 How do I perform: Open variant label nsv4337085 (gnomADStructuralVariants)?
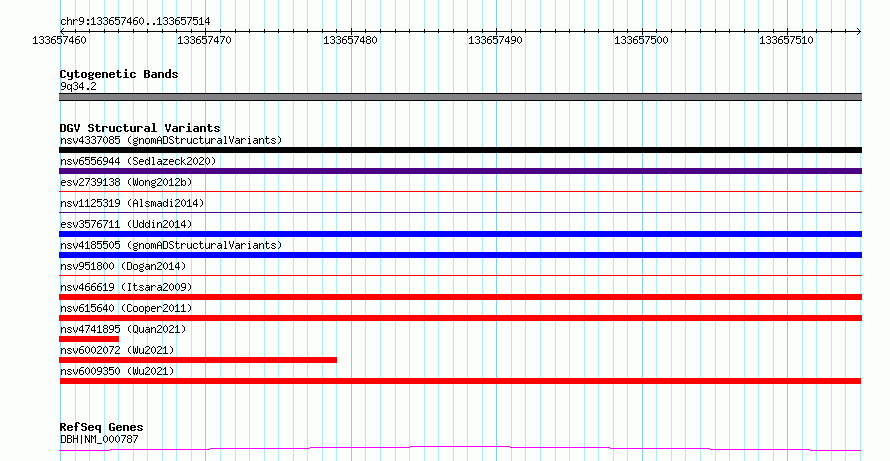tap(171, 140)
